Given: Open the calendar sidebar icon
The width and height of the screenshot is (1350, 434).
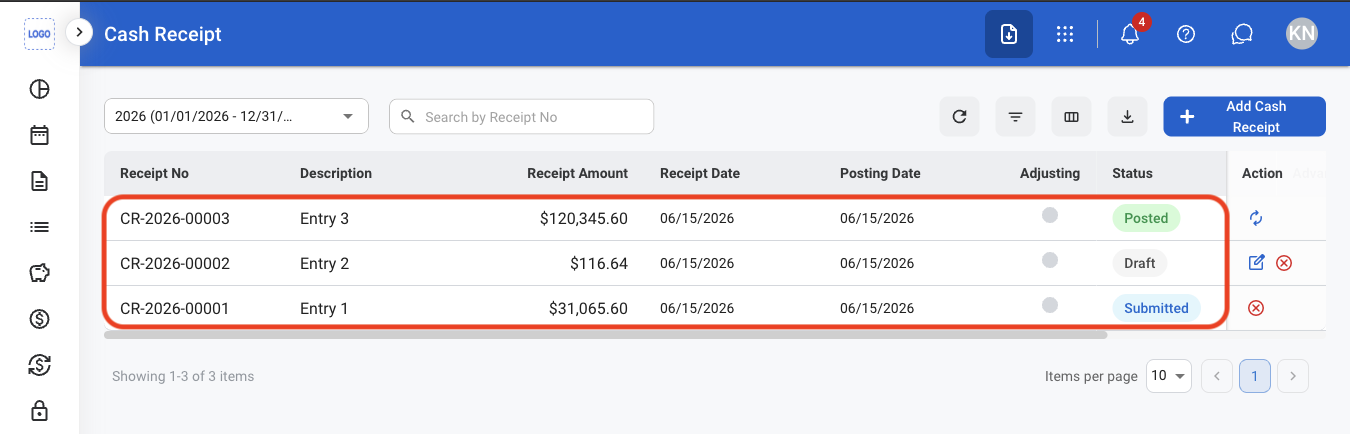Looking at the screenshot, I should [x=39, y=135].
